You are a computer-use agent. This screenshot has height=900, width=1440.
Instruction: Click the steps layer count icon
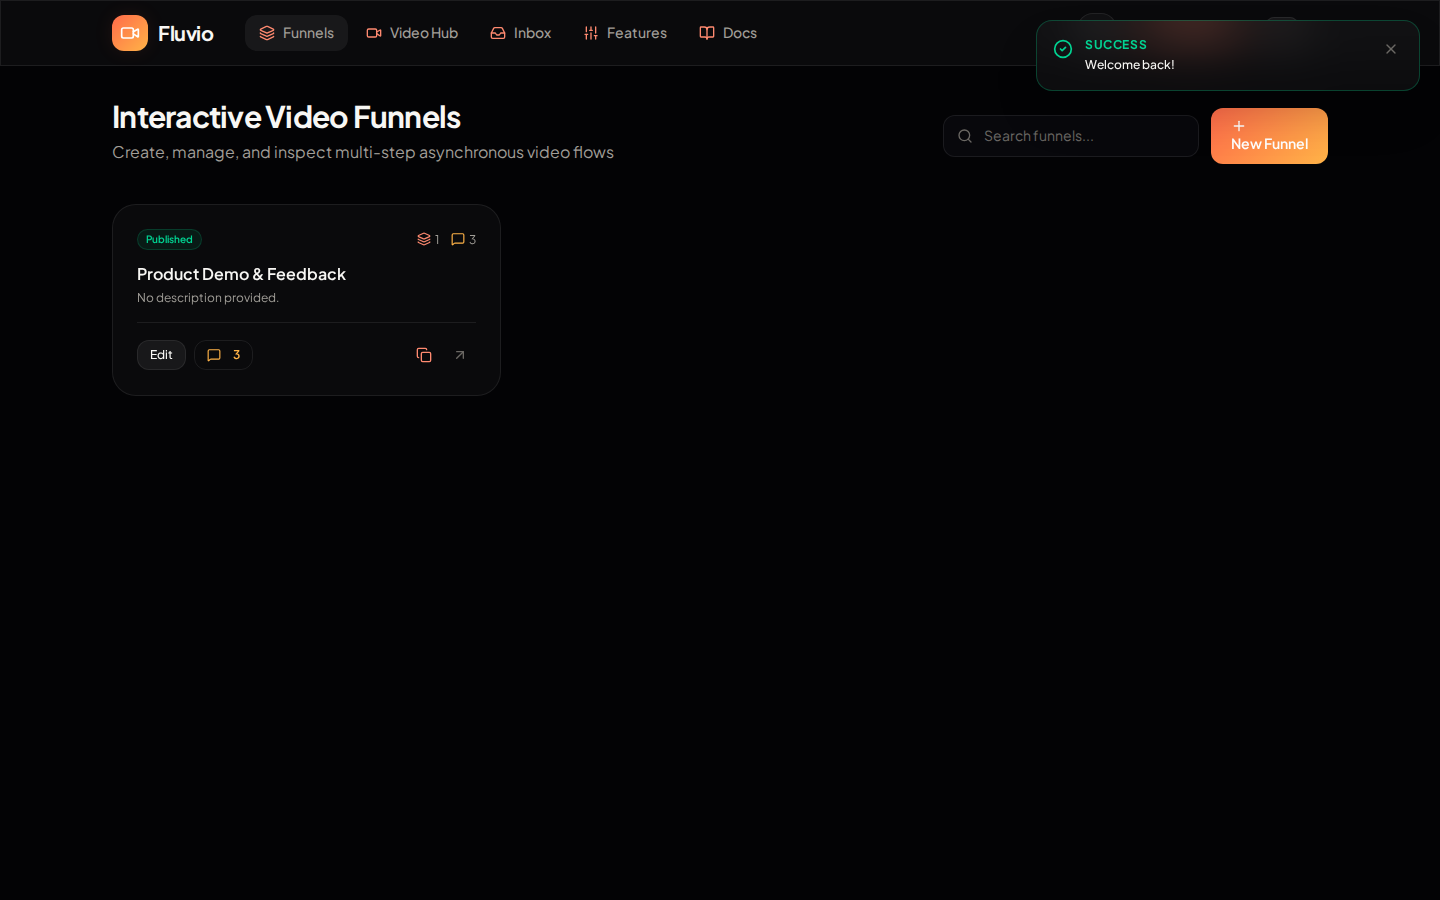[x=424, y=239]
